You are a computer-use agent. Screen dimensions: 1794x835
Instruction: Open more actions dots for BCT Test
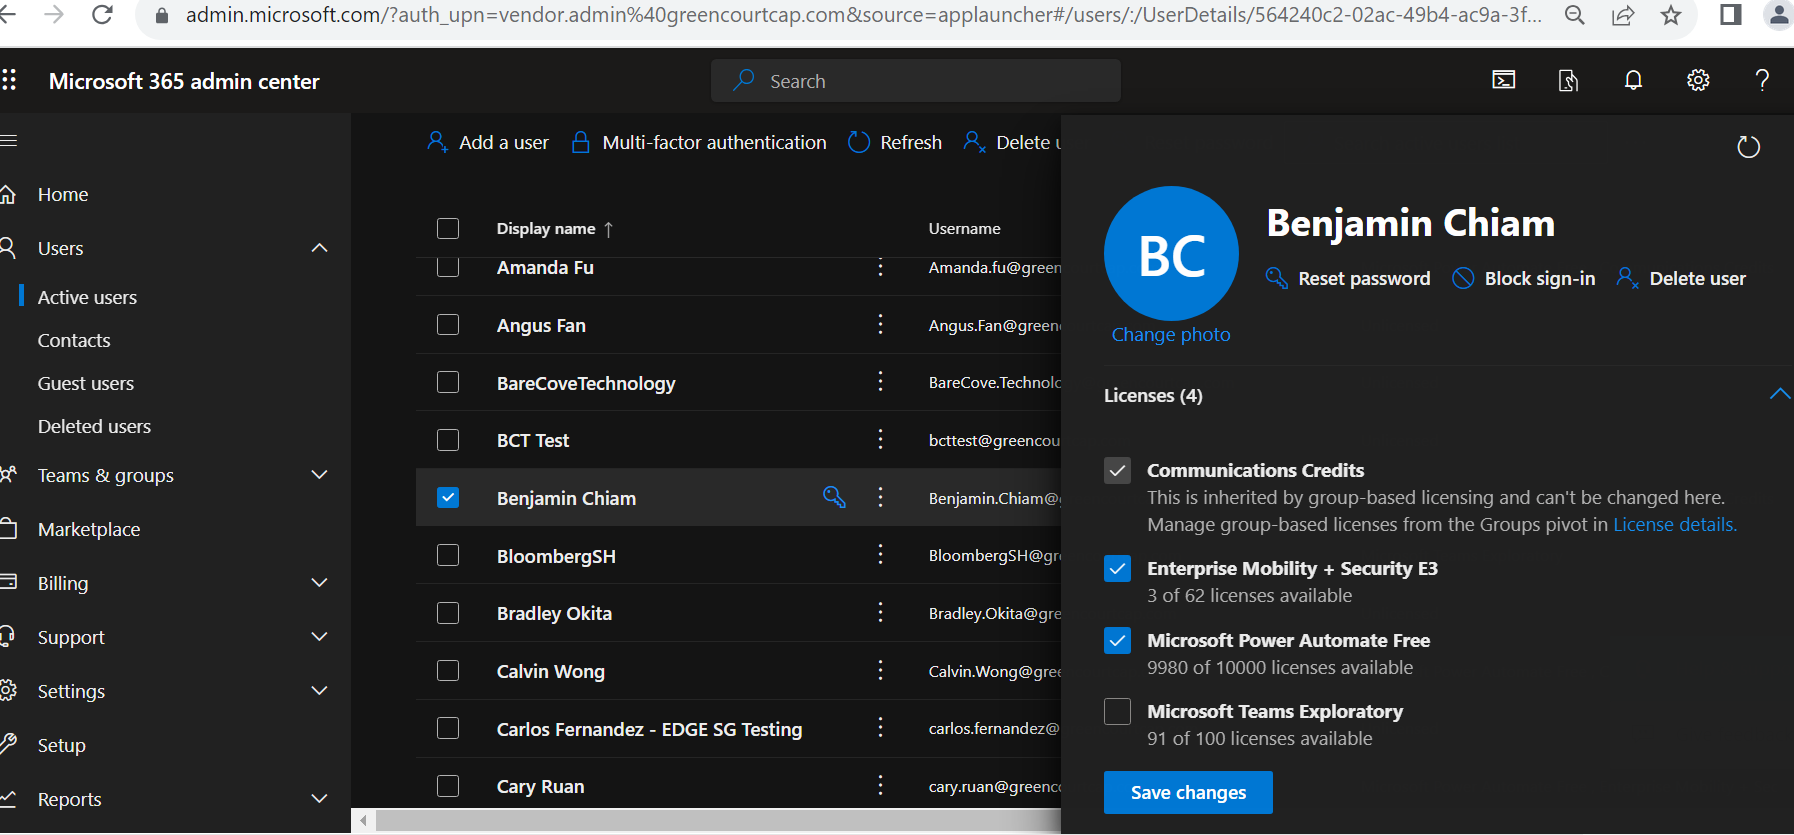click(x=880, y=439)
